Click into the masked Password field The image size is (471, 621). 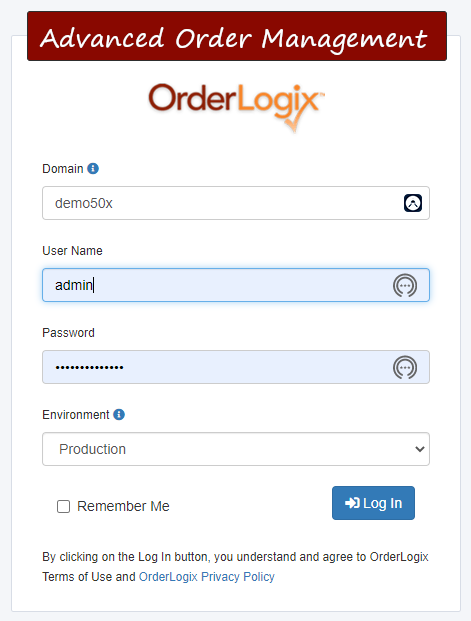point(236,367)
